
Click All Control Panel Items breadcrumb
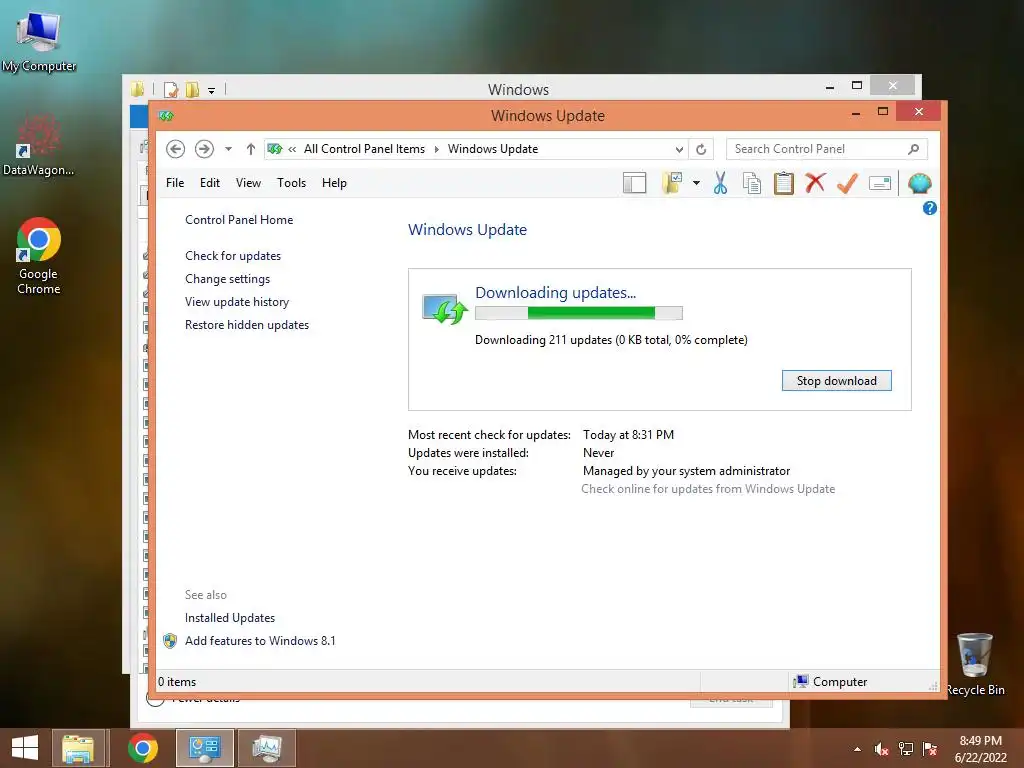(x=364, y=149)
